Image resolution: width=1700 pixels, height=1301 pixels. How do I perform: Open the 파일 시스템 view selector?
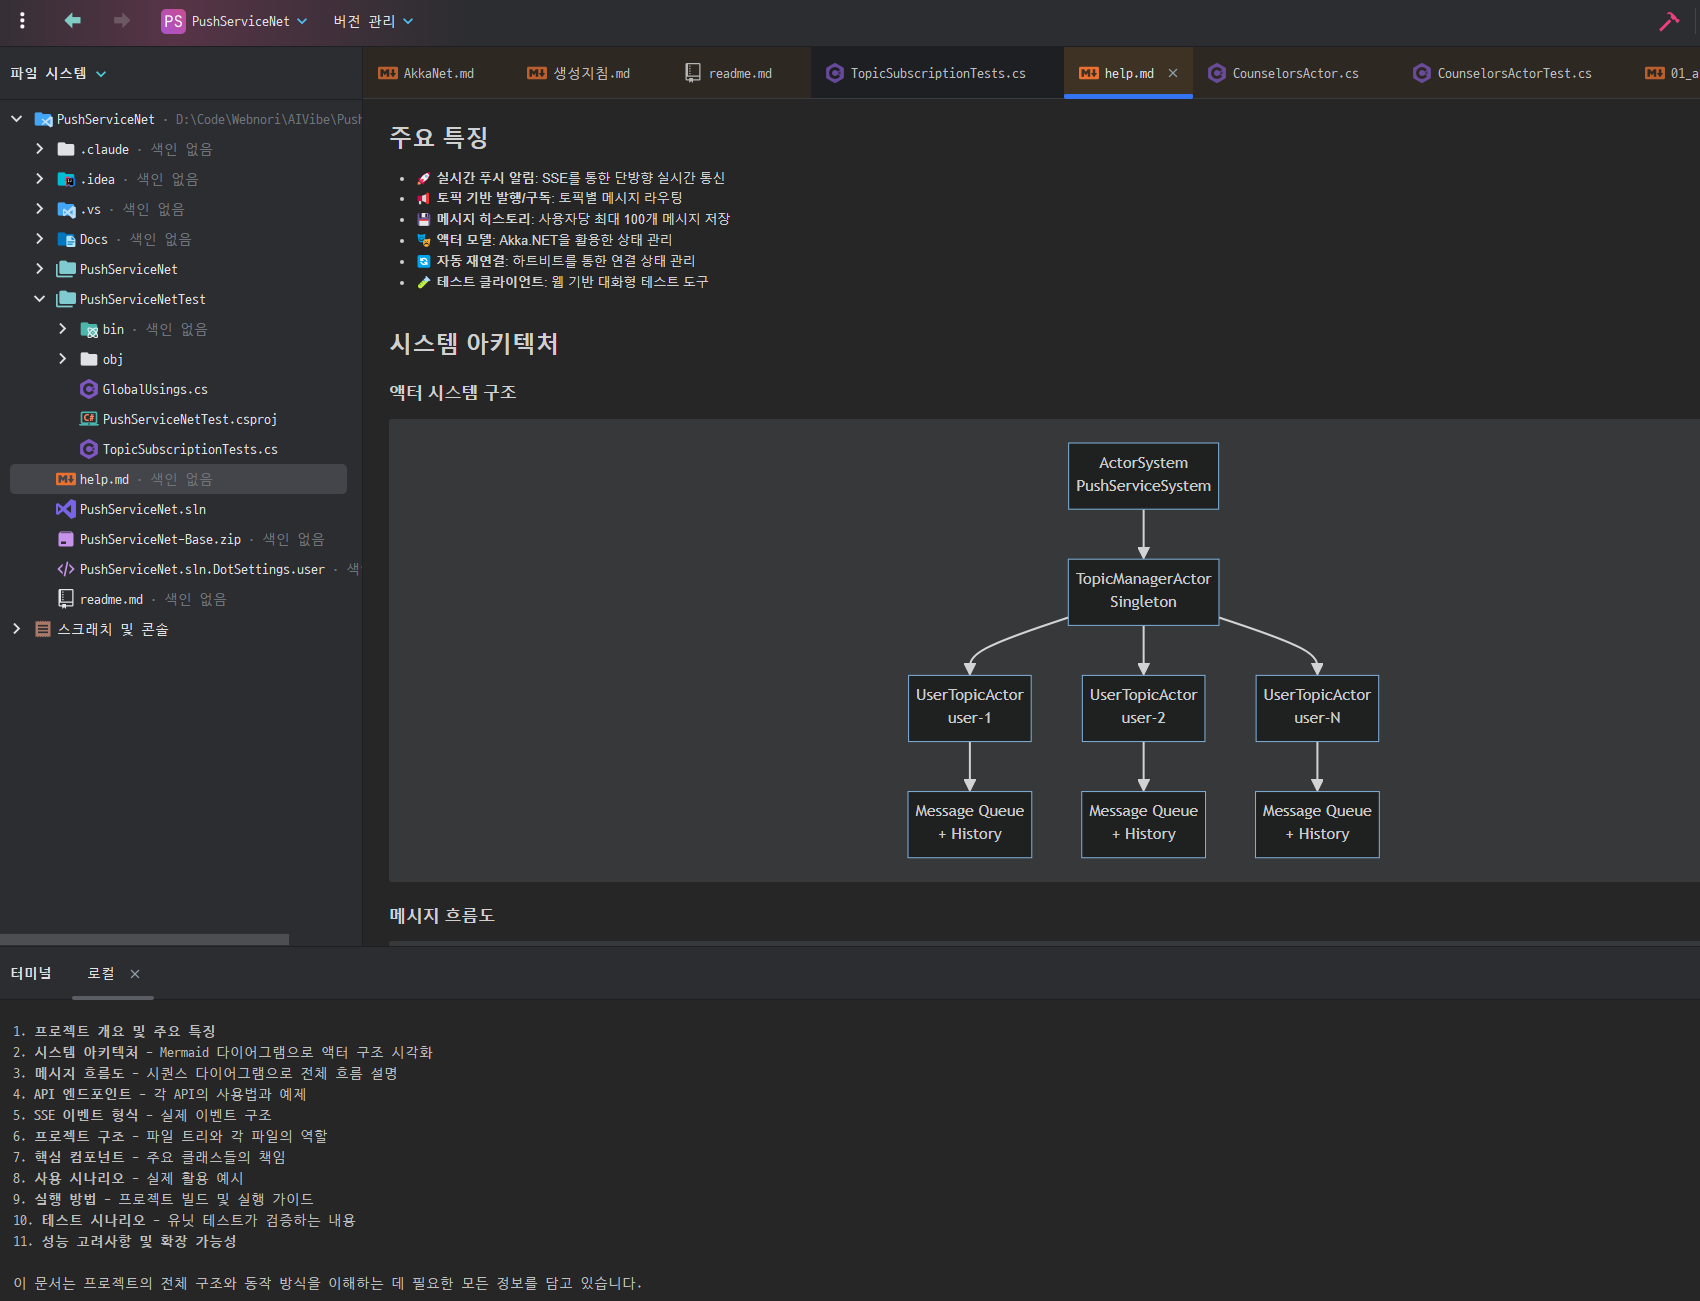coord(58,73)
